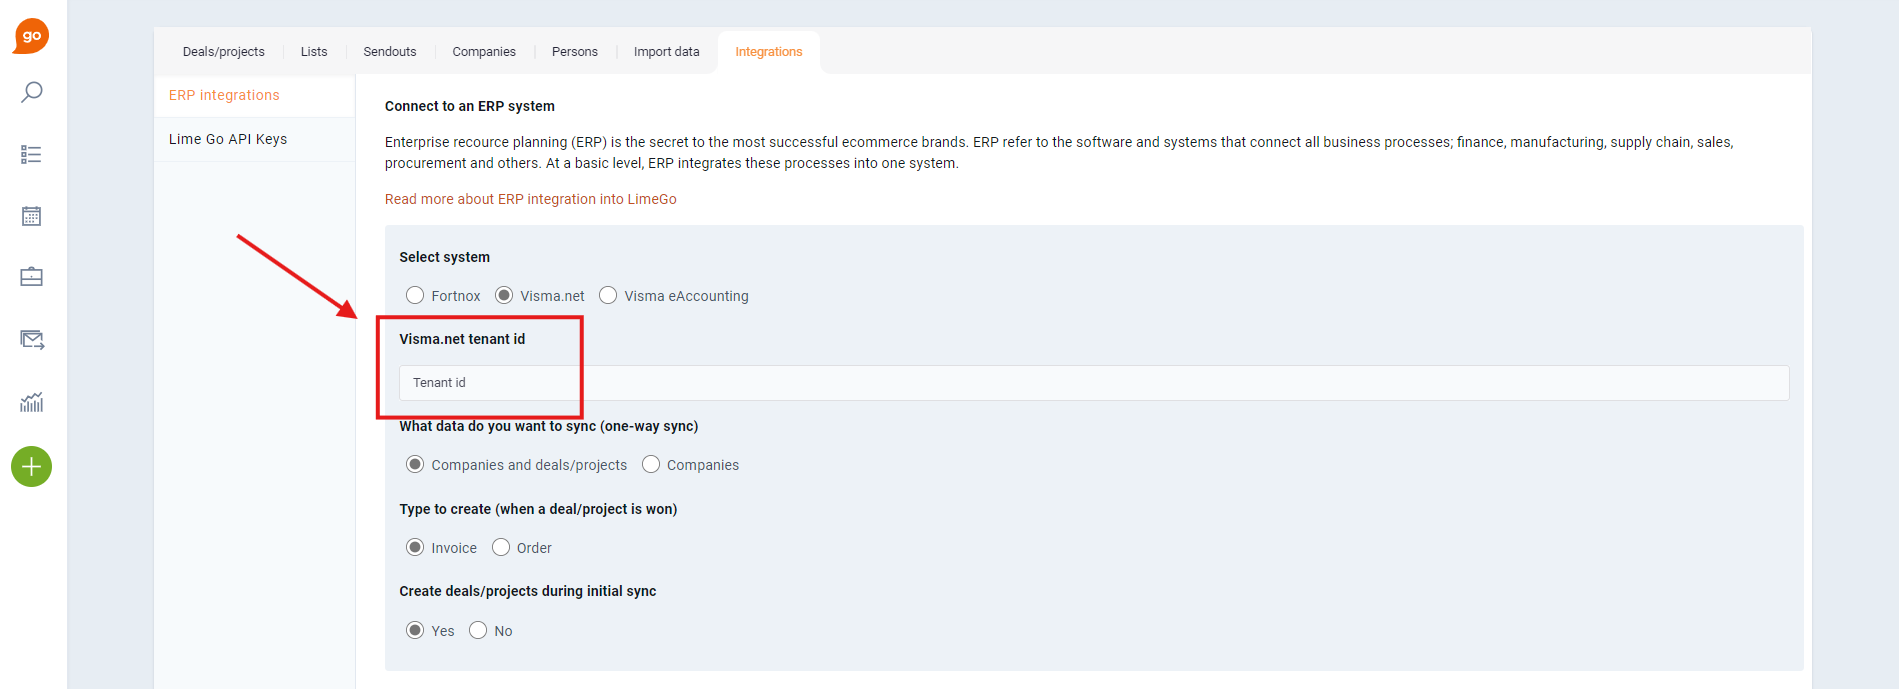Open Read more about ERP integration link

[531, 199]
